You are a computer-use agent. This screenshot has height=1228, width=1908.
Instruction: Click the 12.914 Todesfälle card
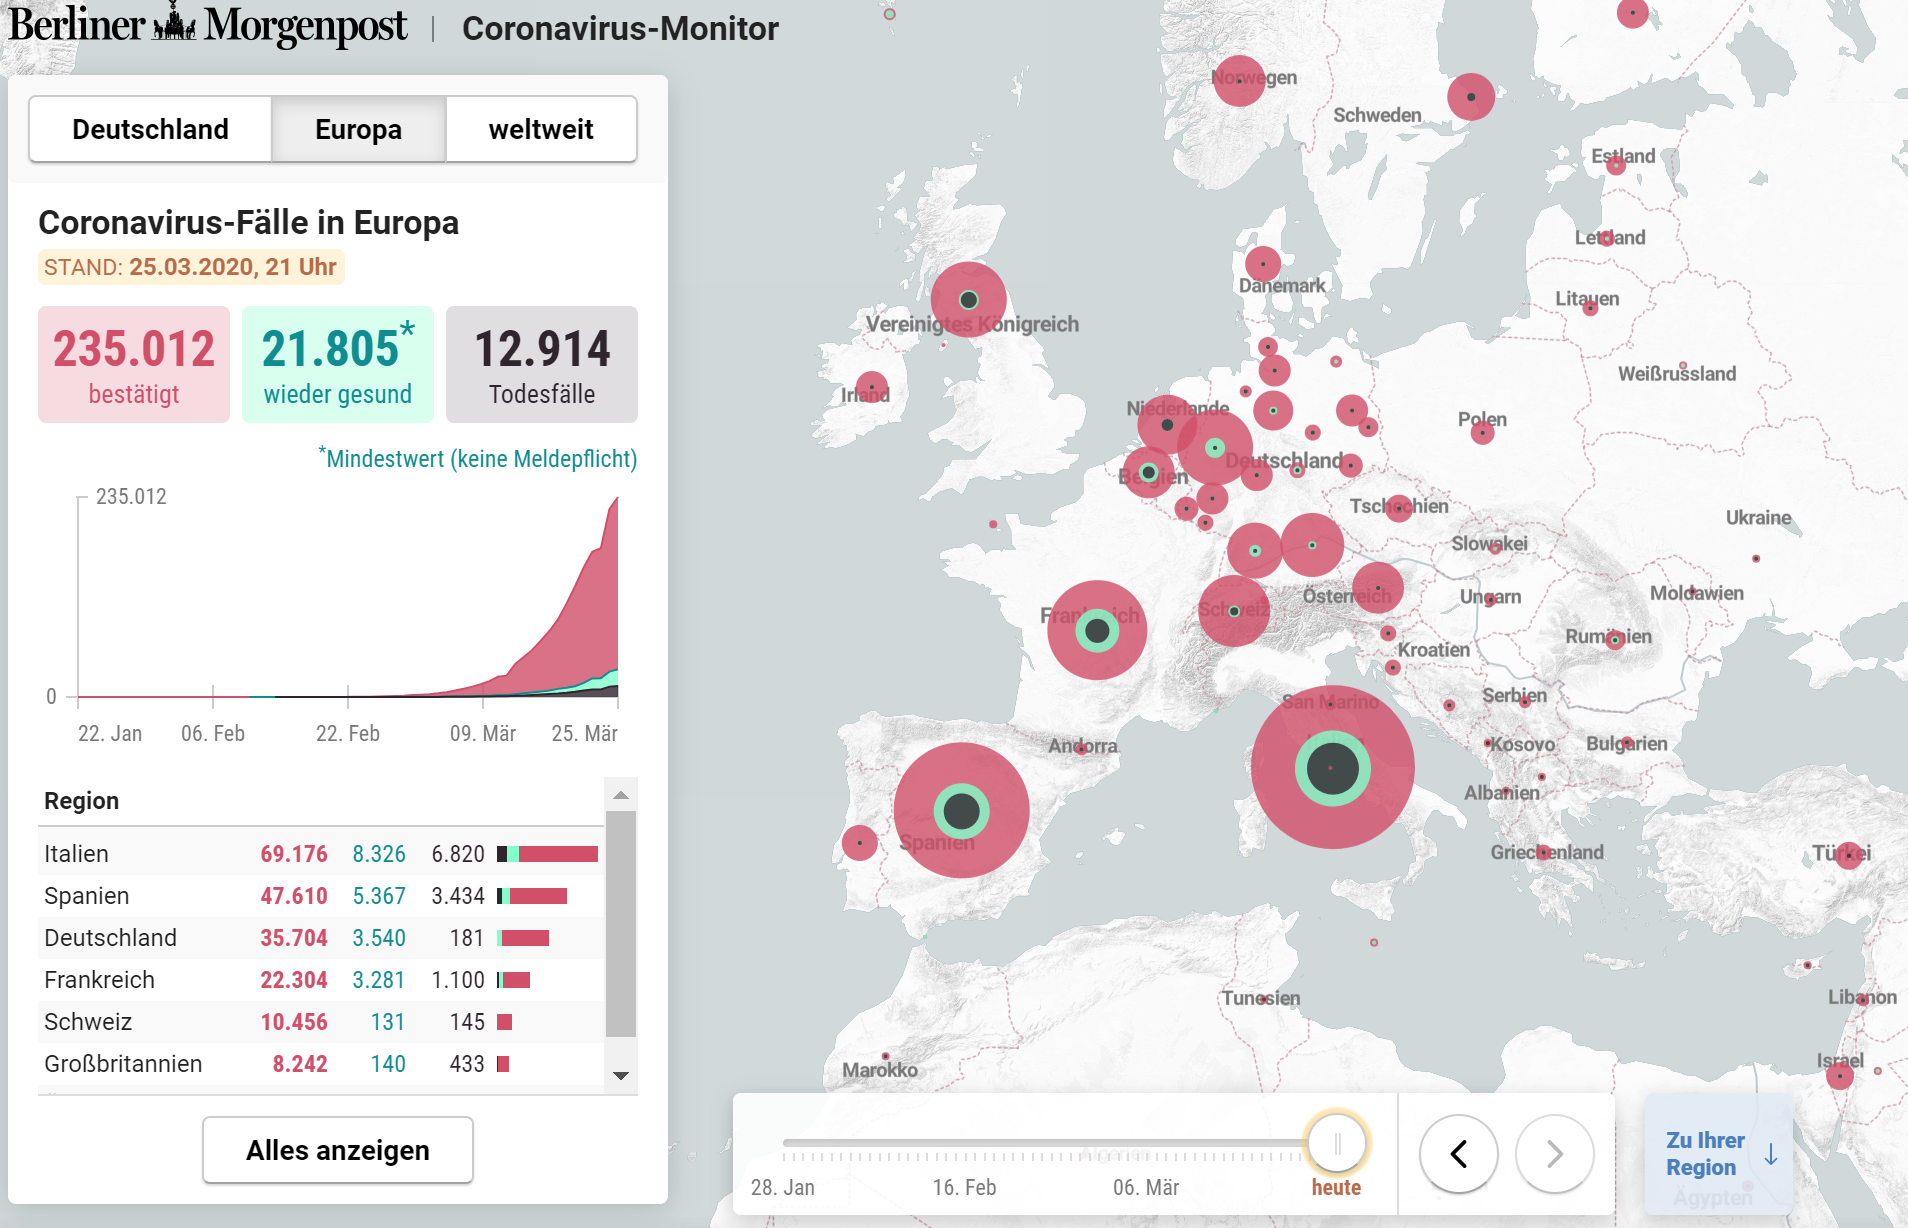(542, 364)
